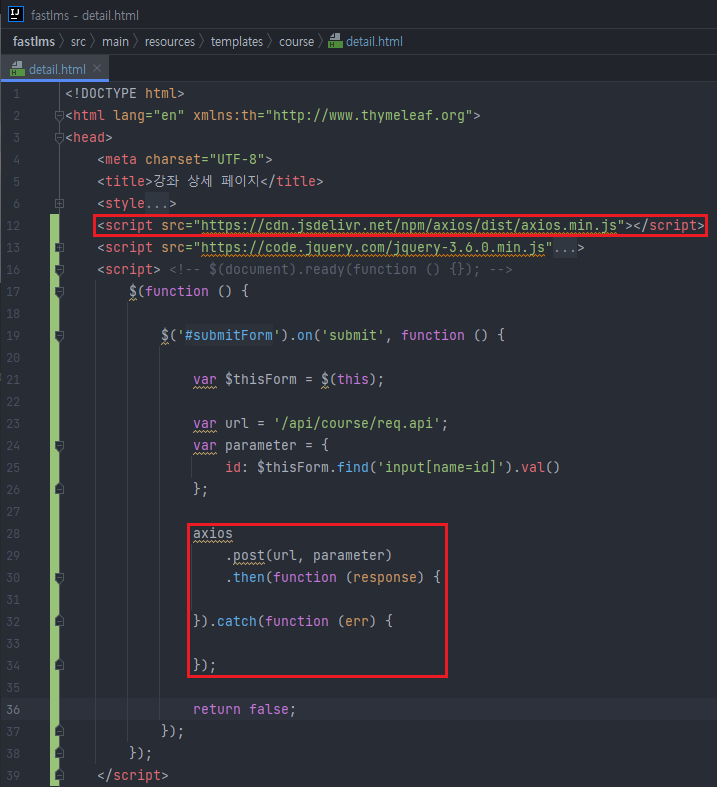Click the fold end marker on line 32

click(59, 621)
